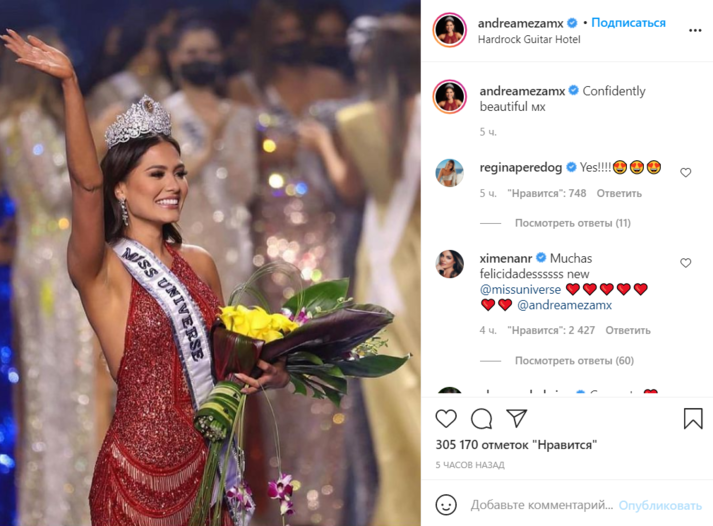Open Hardrock Guitar Hotel location link
Screen dimensions: 713x526
coord(529,40)
